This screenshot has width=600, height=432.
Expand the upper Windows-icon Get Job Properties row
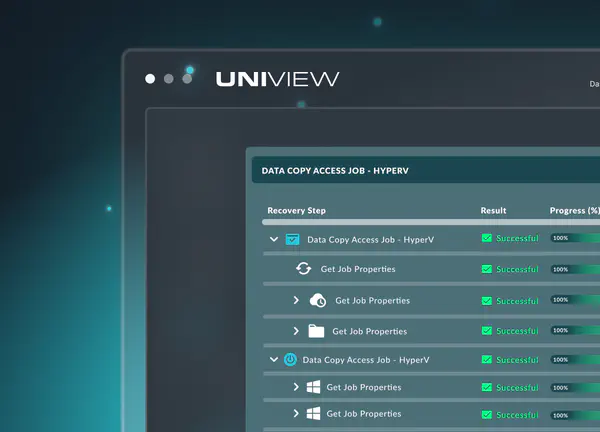(x=296, y=387)
